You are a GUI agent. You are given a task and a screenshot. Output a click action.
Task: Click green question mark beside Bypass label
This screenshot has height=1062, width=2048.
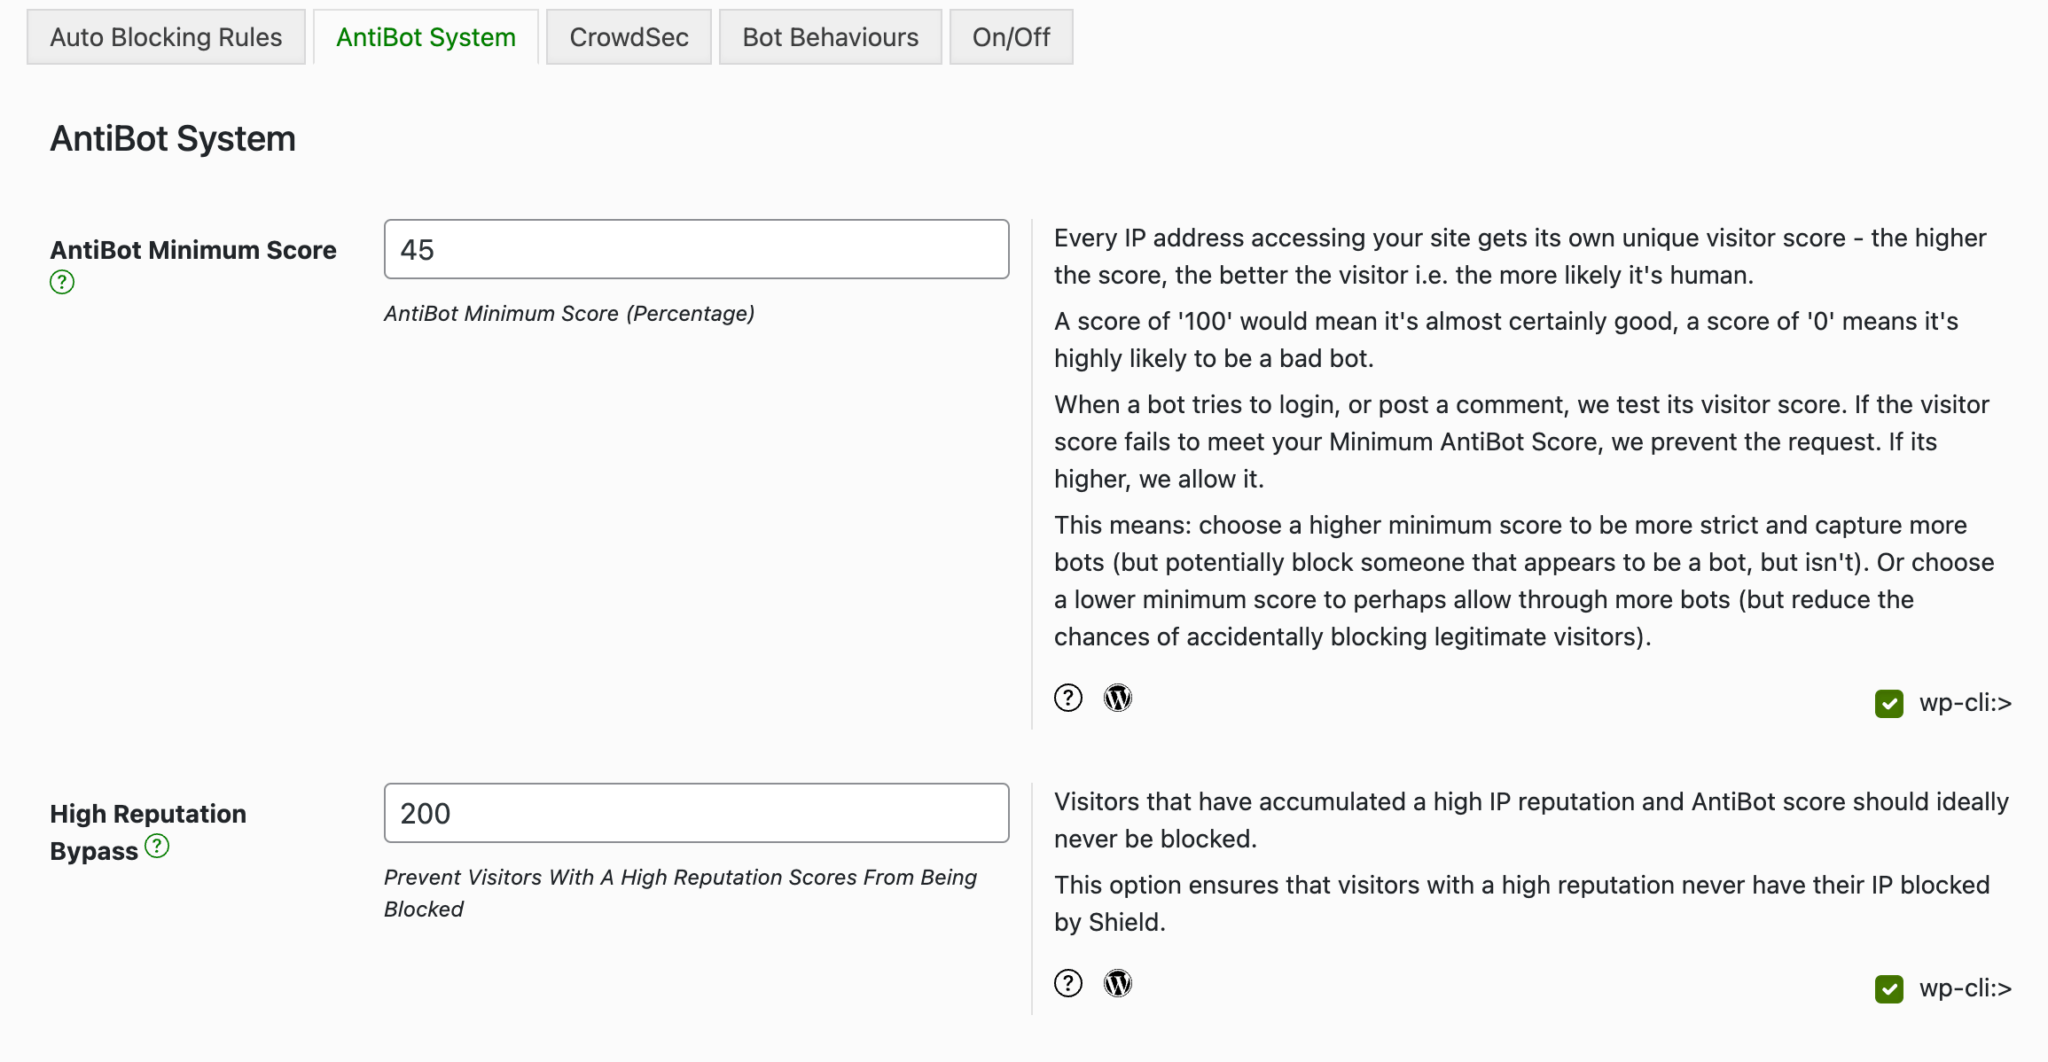click(x=157, y=847)
